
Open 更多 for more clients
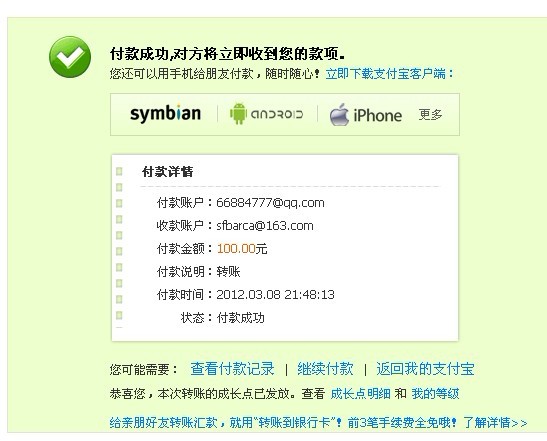(x=430, y=114)
